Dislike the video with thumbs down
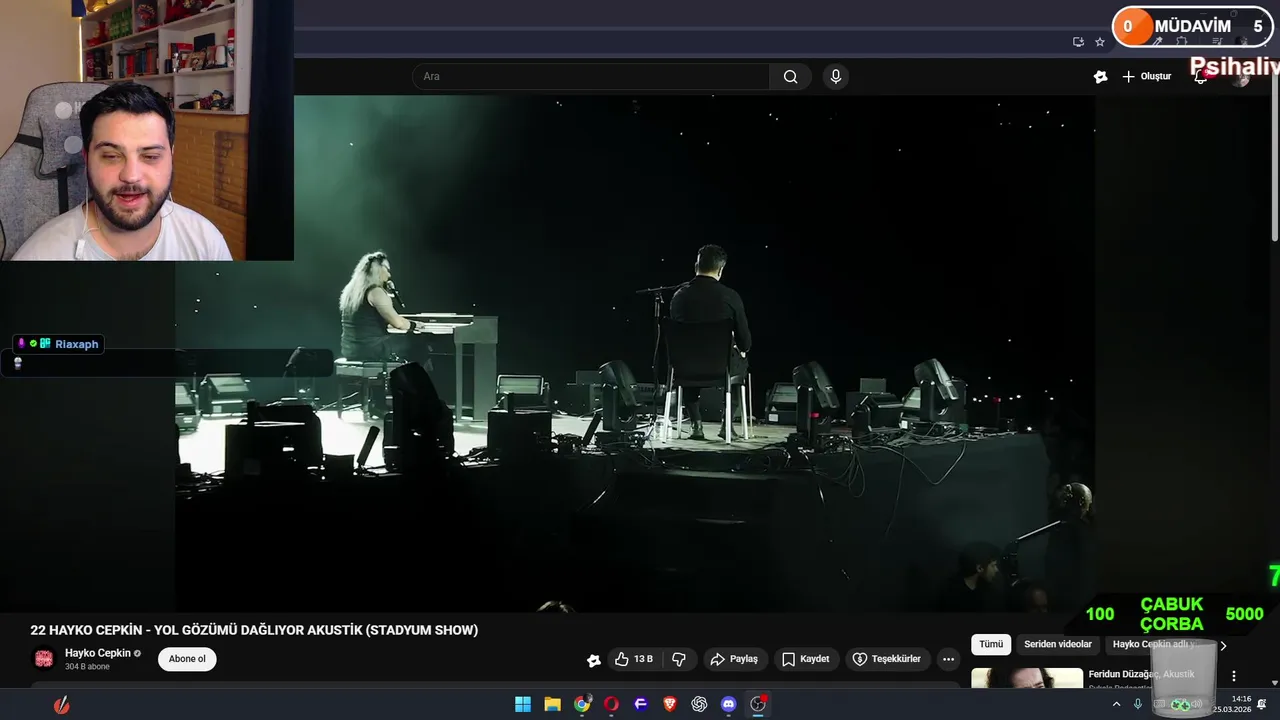 pos(679,659)
